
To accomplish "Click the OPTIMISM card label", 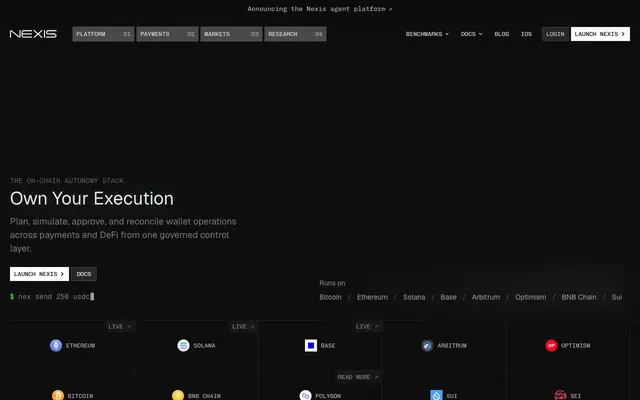I will pyautogui.click(x=576, y=346).
